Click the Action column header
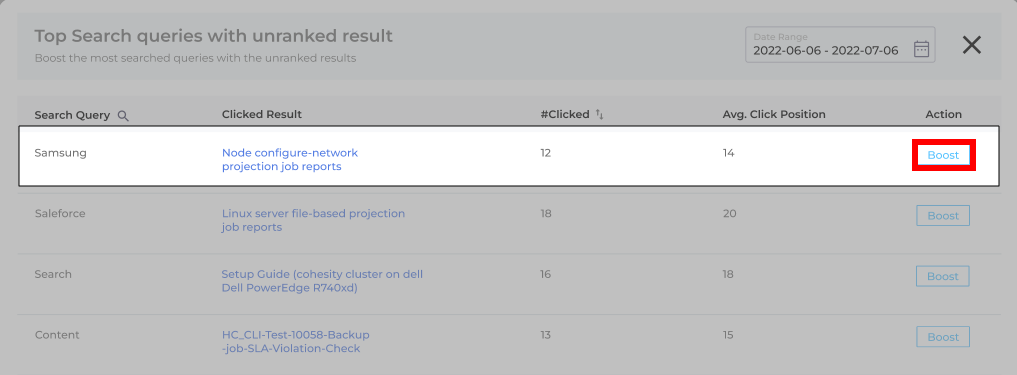The height and width of the screenshot is (375, 1017). pos(943,114)
